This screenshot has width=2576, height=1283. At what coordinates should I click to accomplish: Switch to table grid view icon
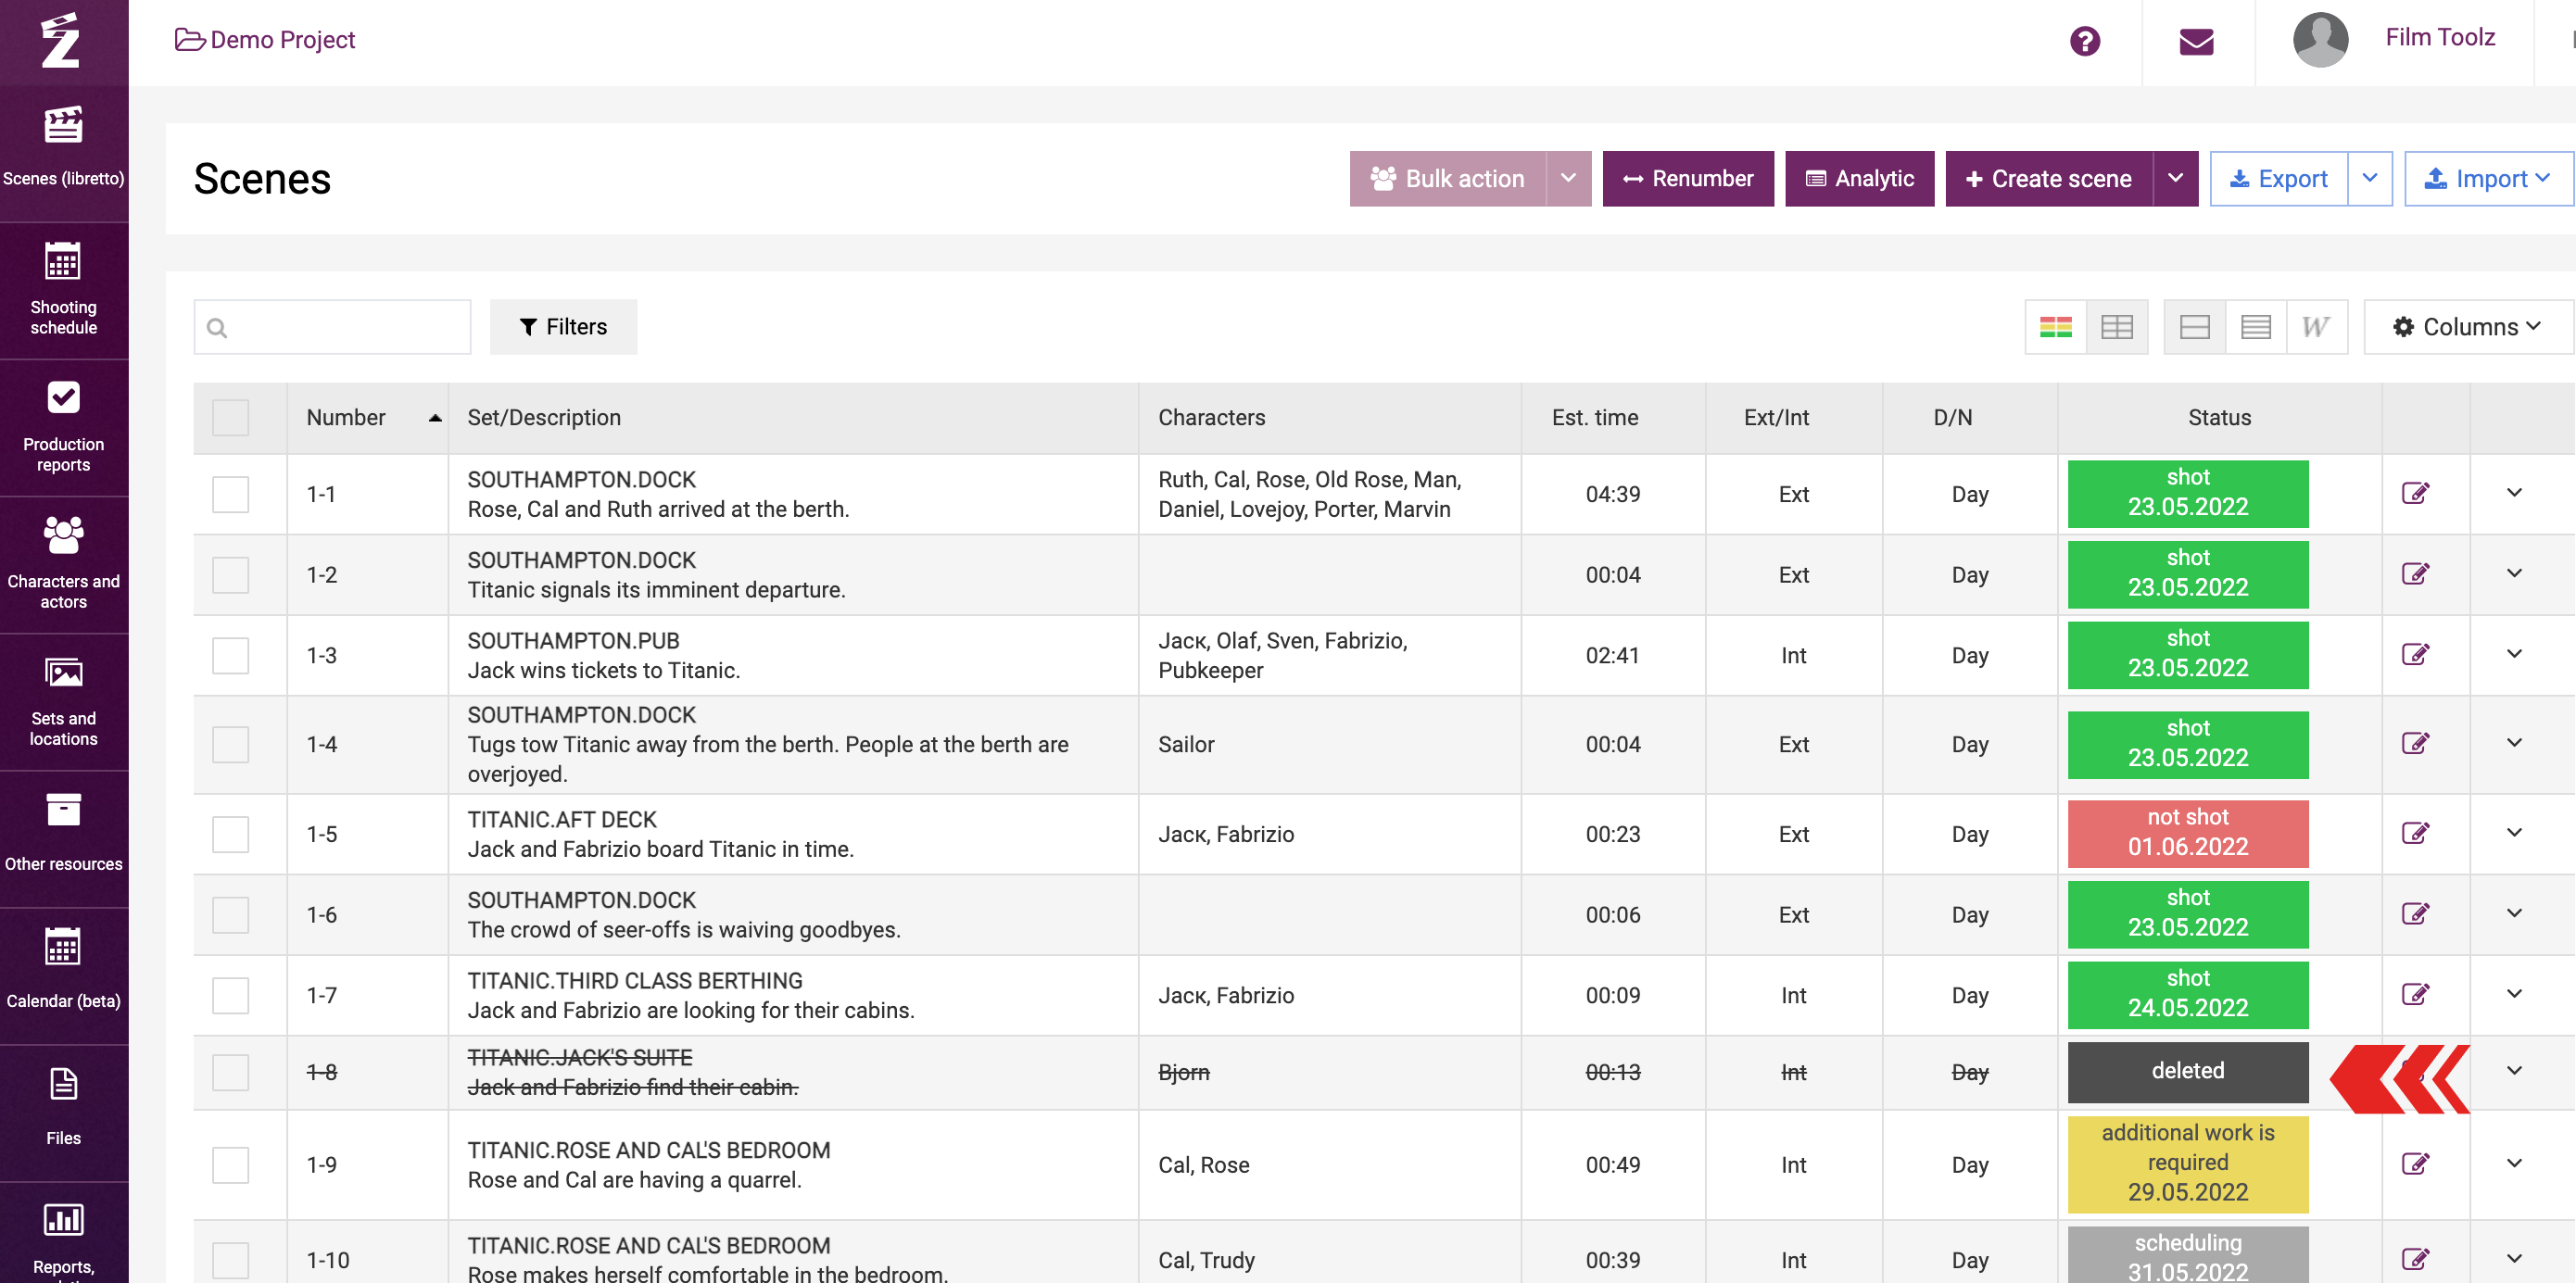click(x=2116, y=327)
